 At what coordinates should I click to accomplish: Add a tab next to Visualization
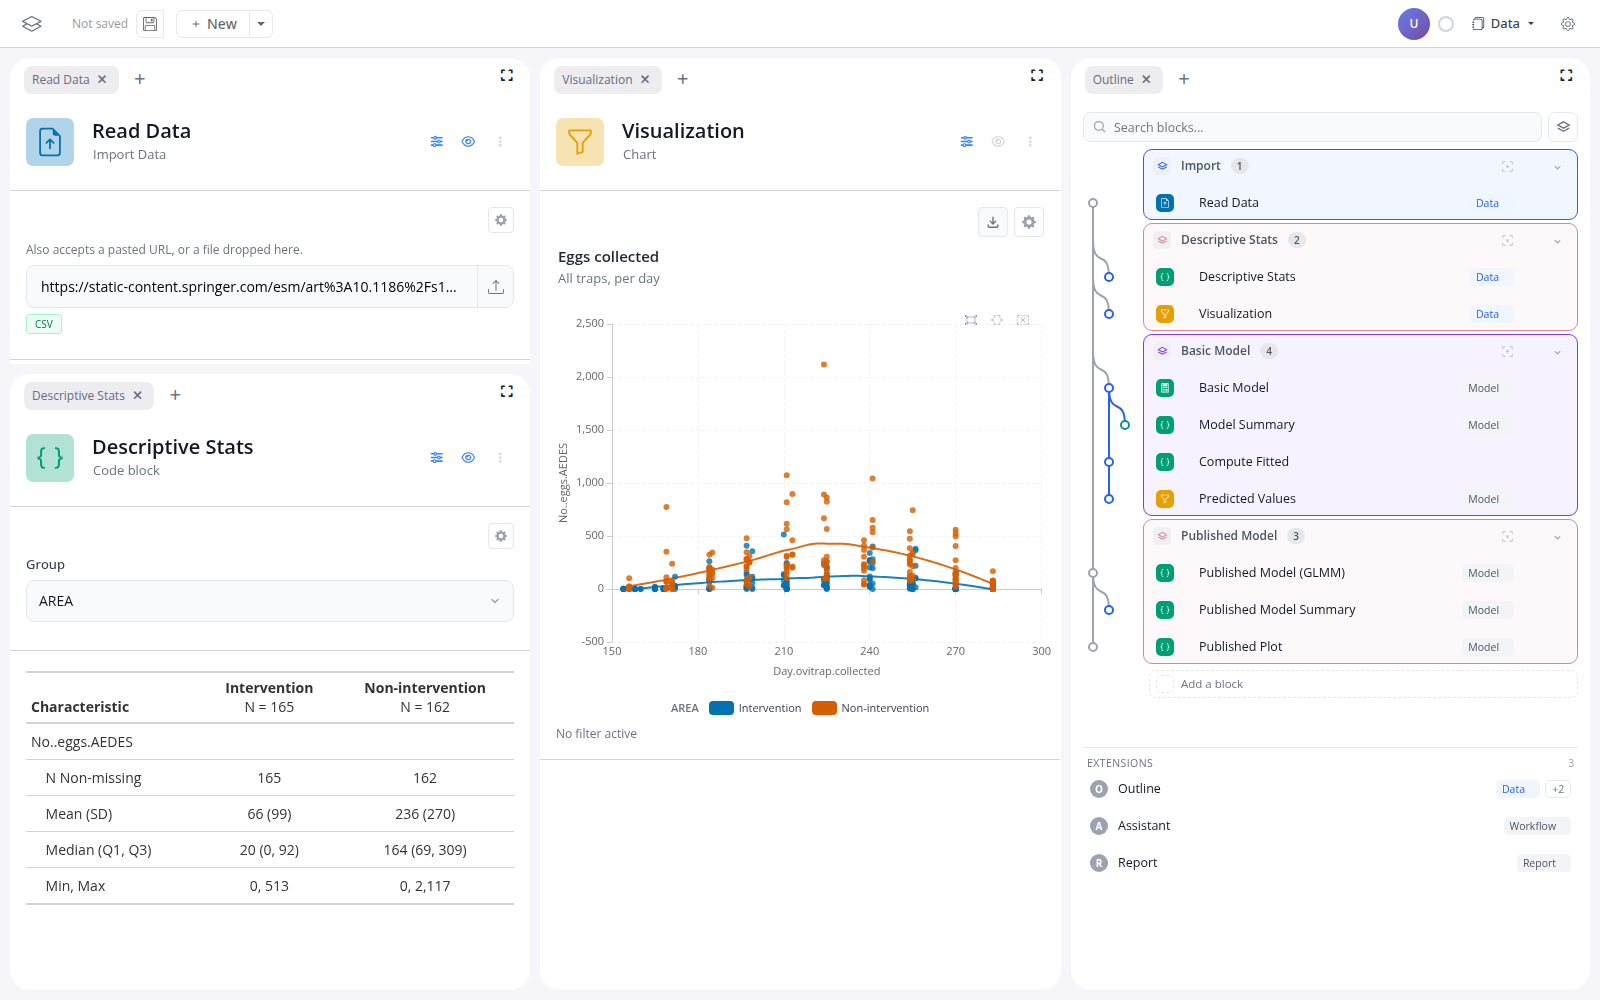click(683, 79)
